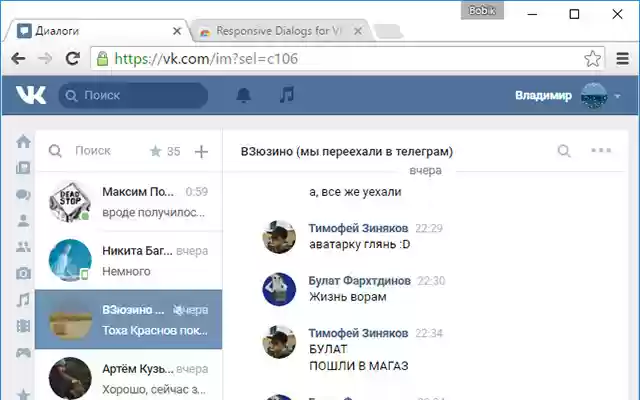Click the bookmarks star at sidebar bottom
This screenshot has width=640, height=400.
pos(23,394)
